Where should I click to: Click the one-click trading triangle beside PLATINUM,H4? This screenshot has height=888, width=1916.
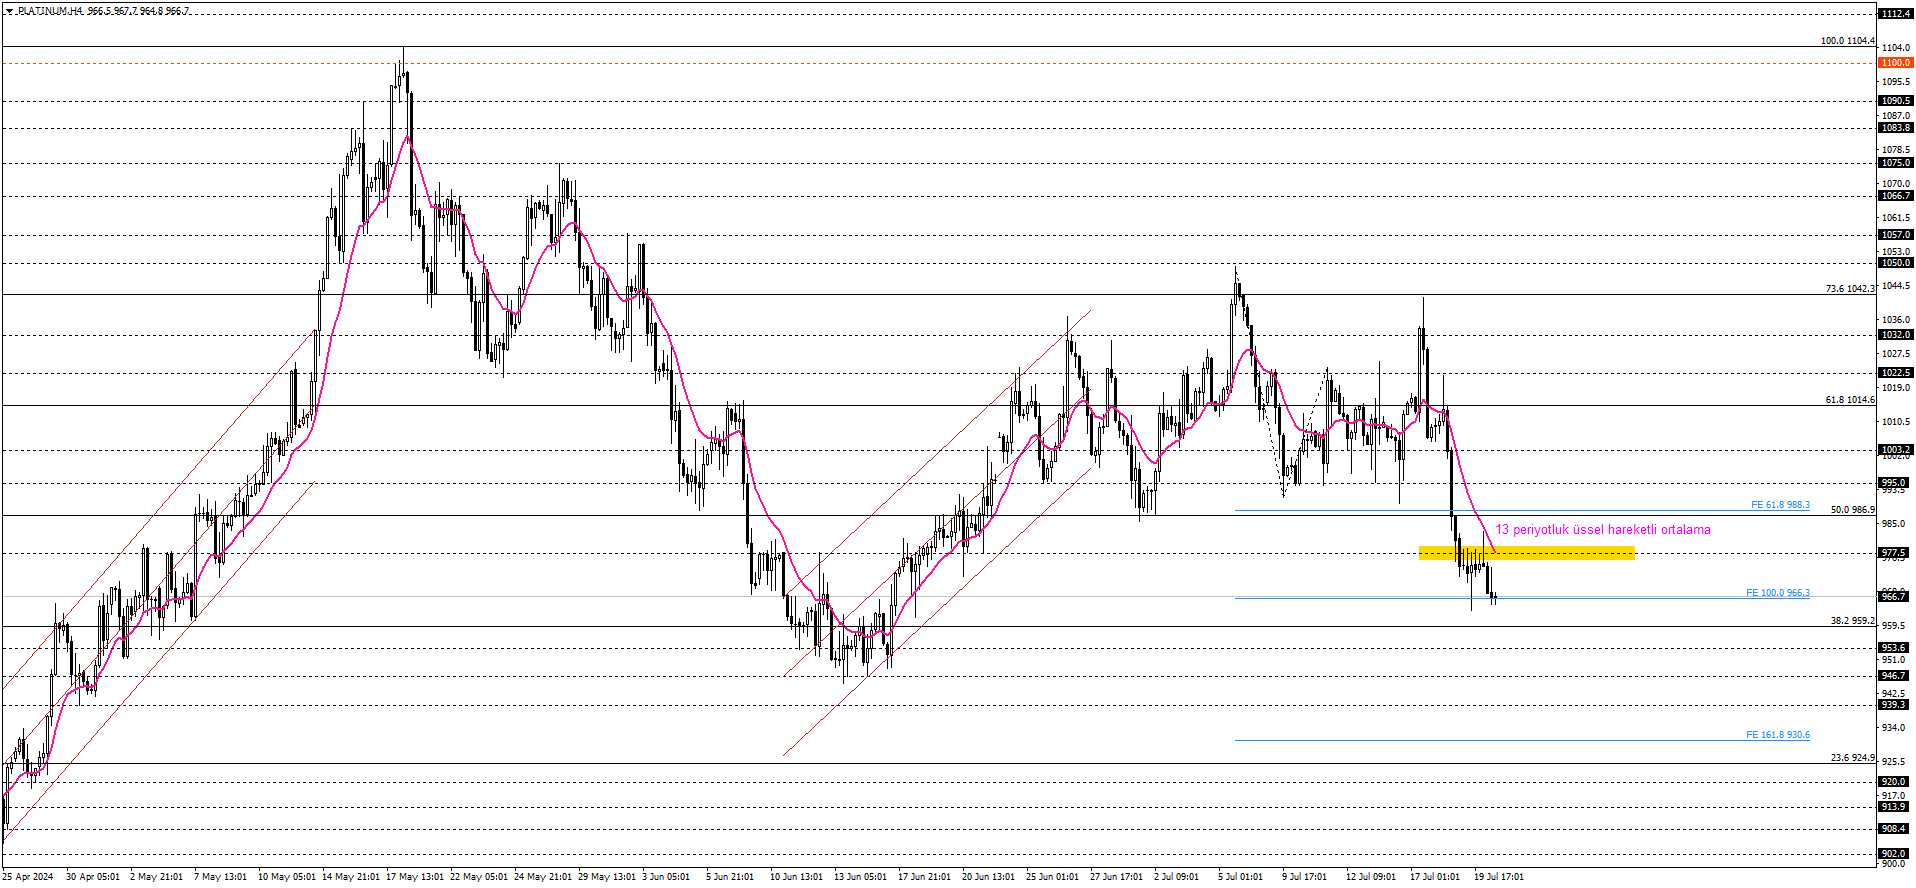[x=9, y=11]
